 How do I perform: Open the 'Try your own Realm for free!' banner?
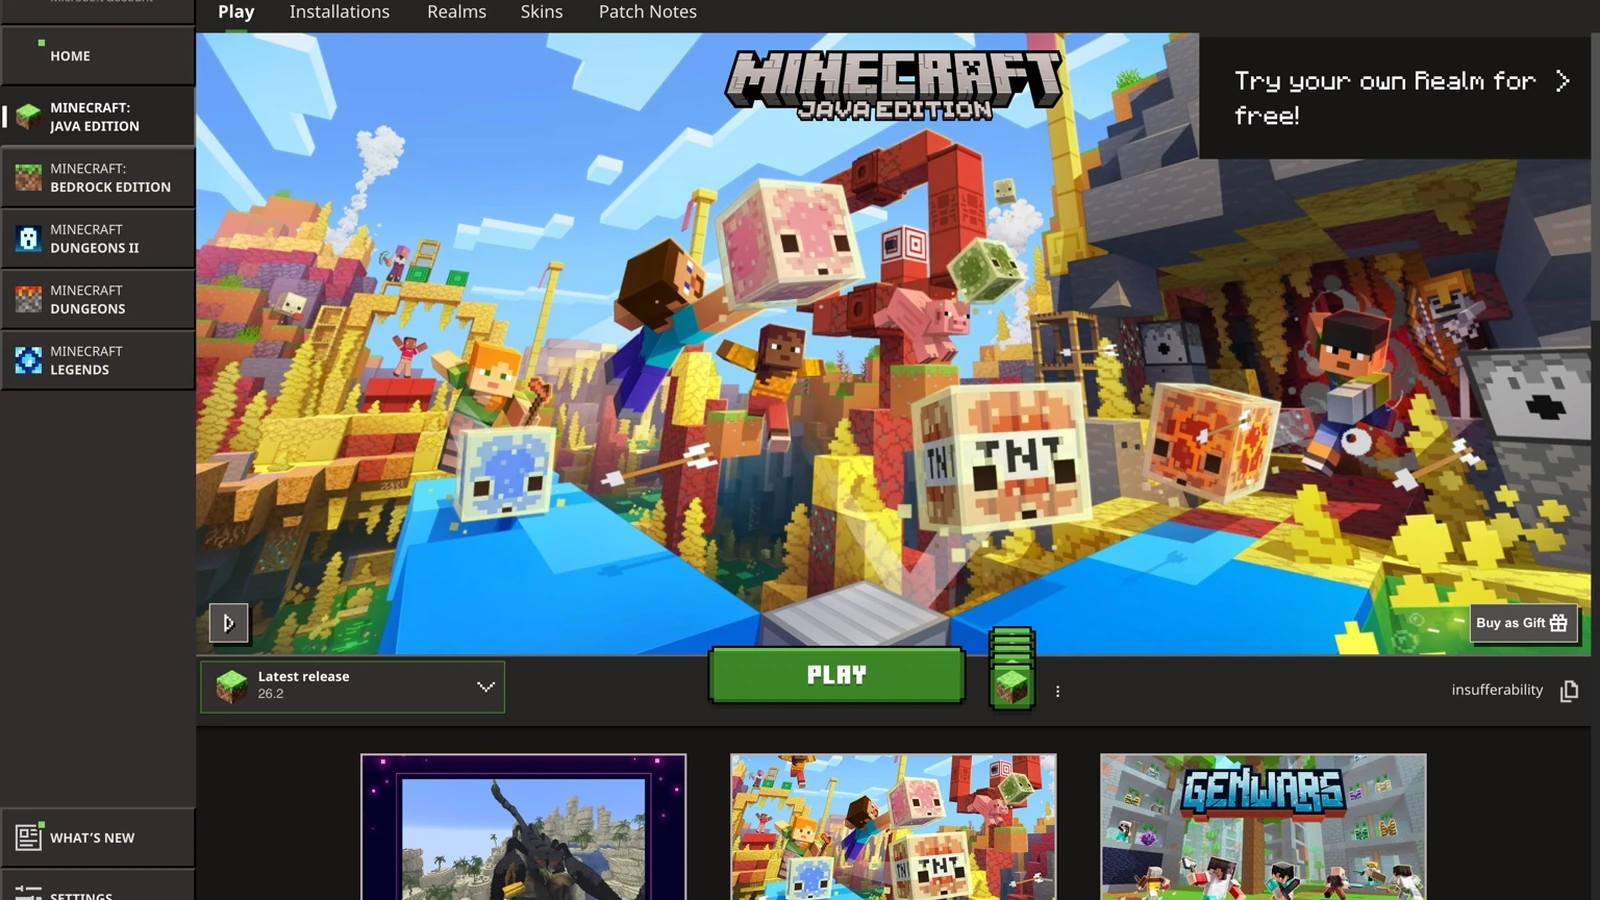[1394, 98]
